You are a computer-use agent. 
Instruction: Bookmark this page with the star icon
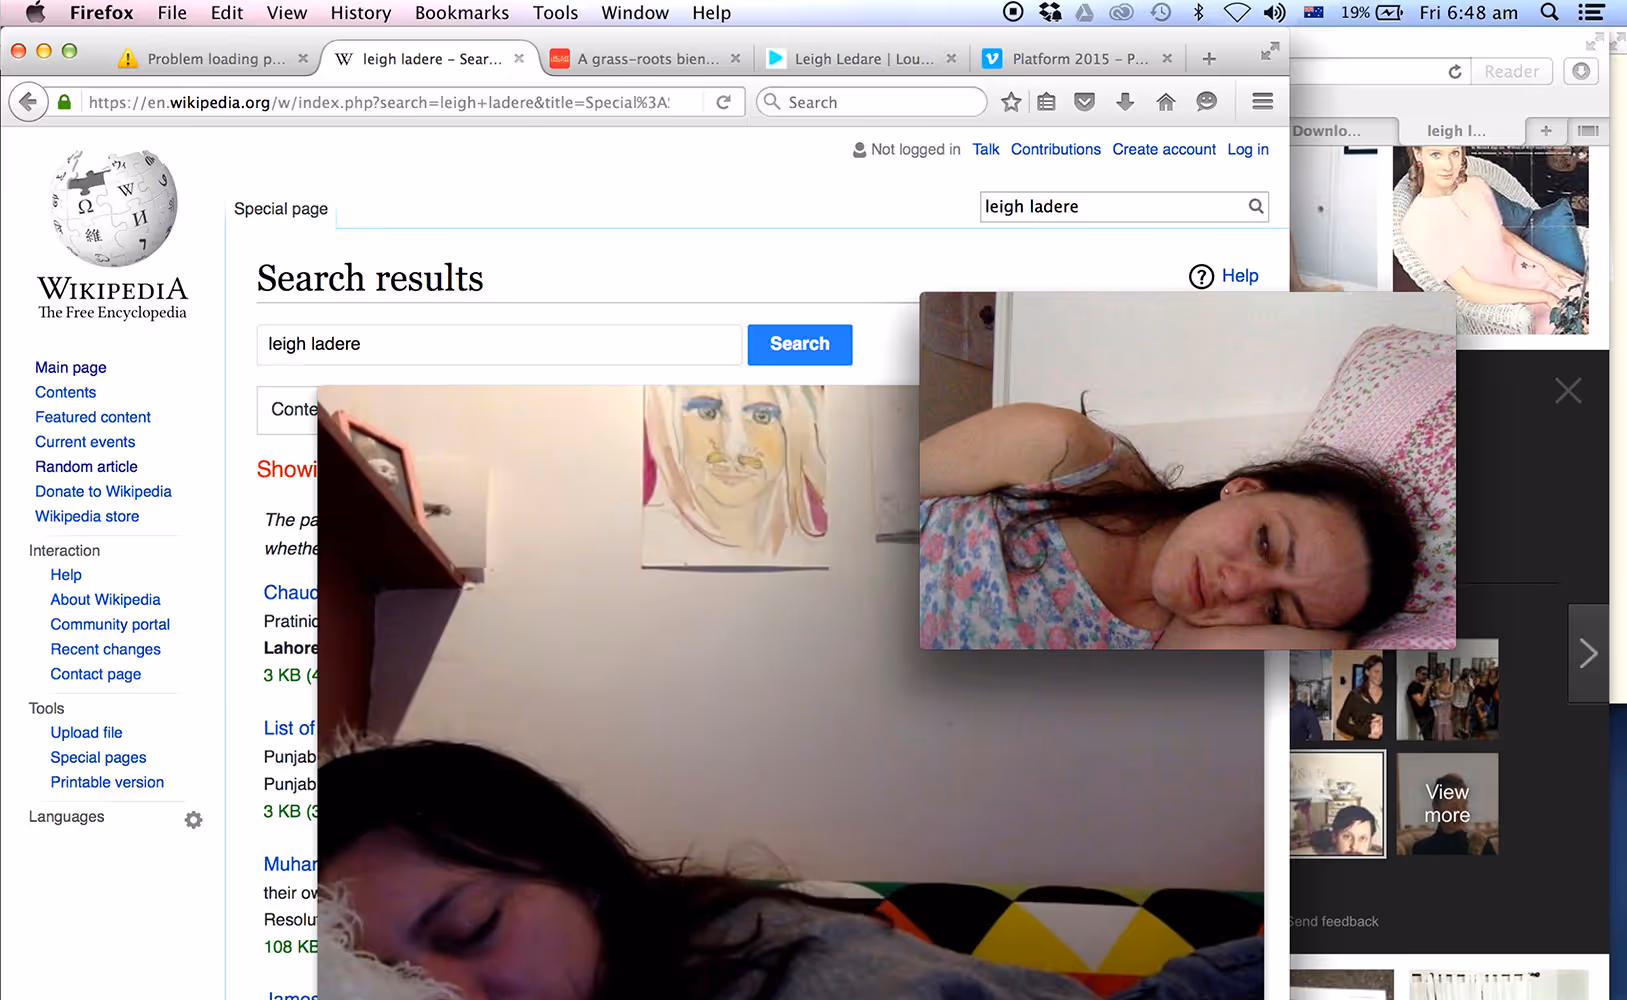pos(1011,102)
